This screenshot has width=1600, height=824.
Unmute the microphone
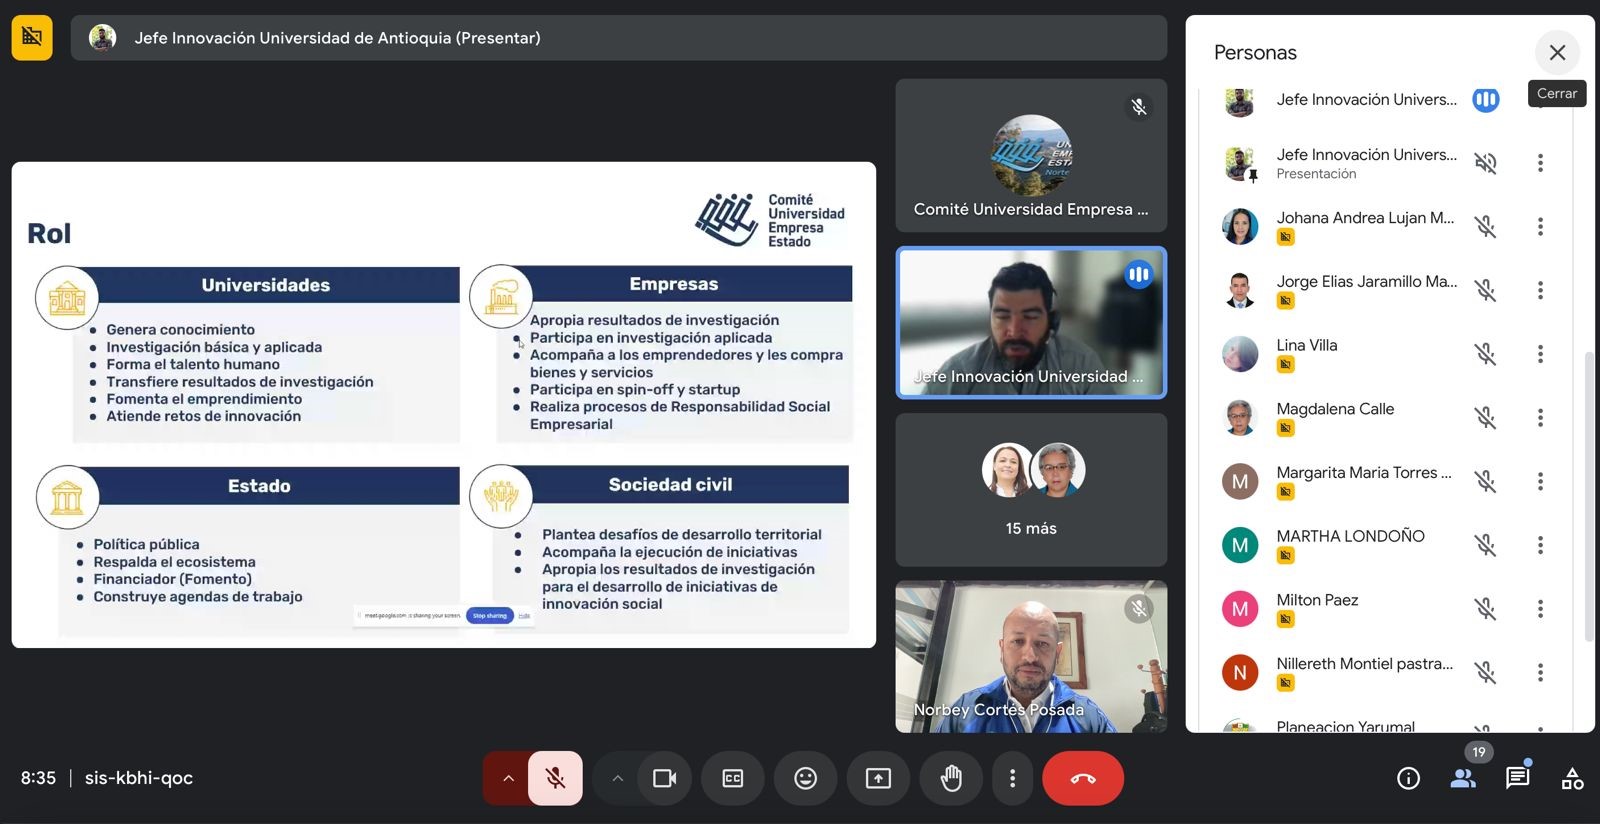coord(555,778)
